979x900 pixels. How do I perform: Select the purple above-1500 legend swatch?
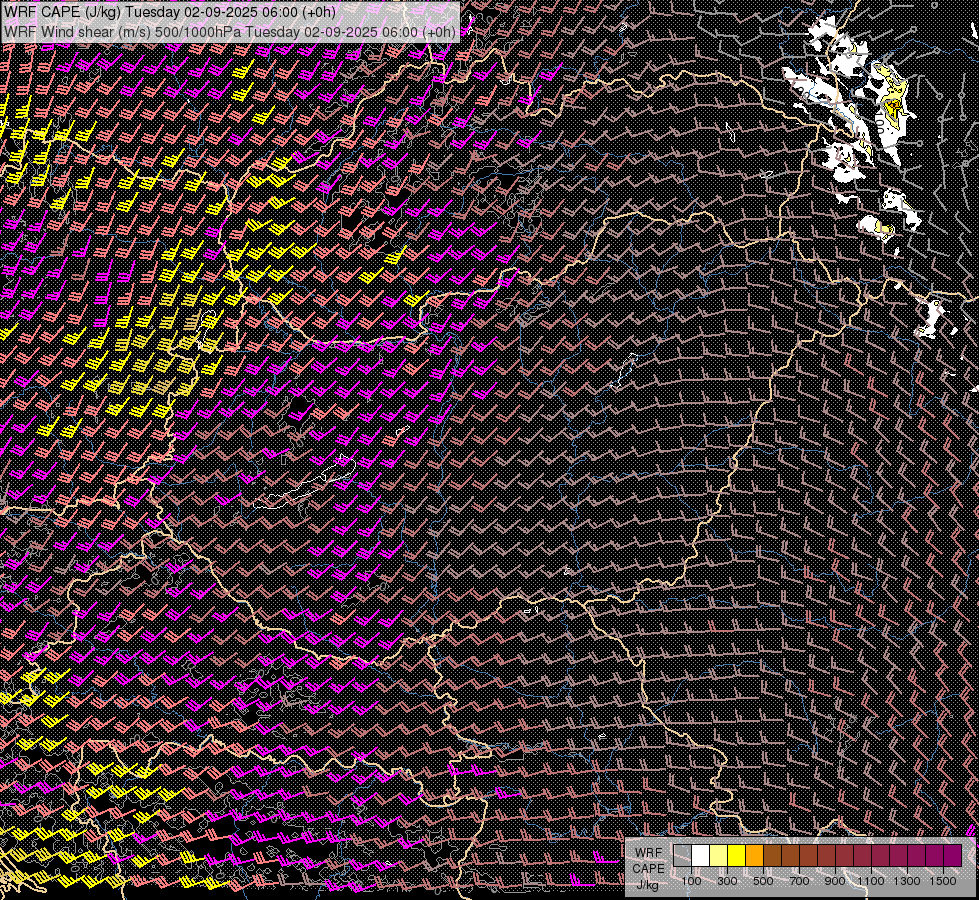tap(953, 855)
